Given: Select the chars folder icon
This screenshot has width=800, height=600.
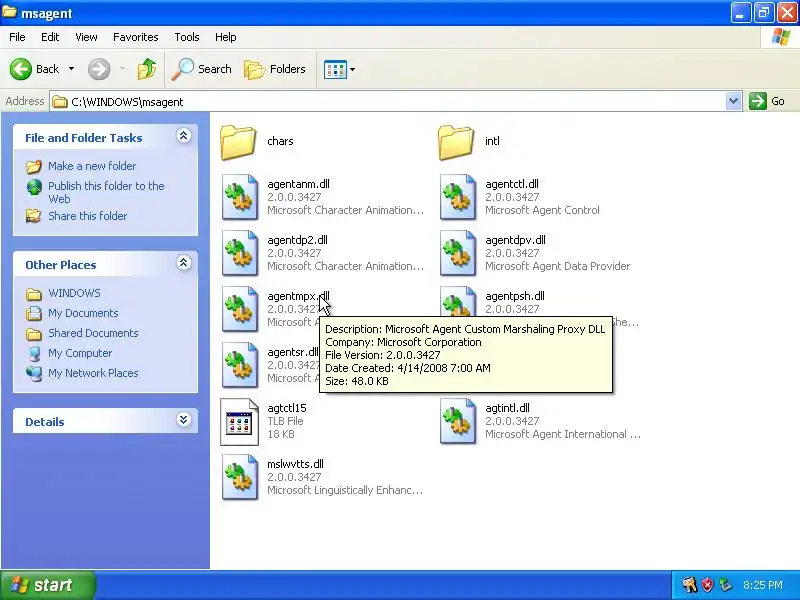Looking at the screenshot, I should (238, 142).
